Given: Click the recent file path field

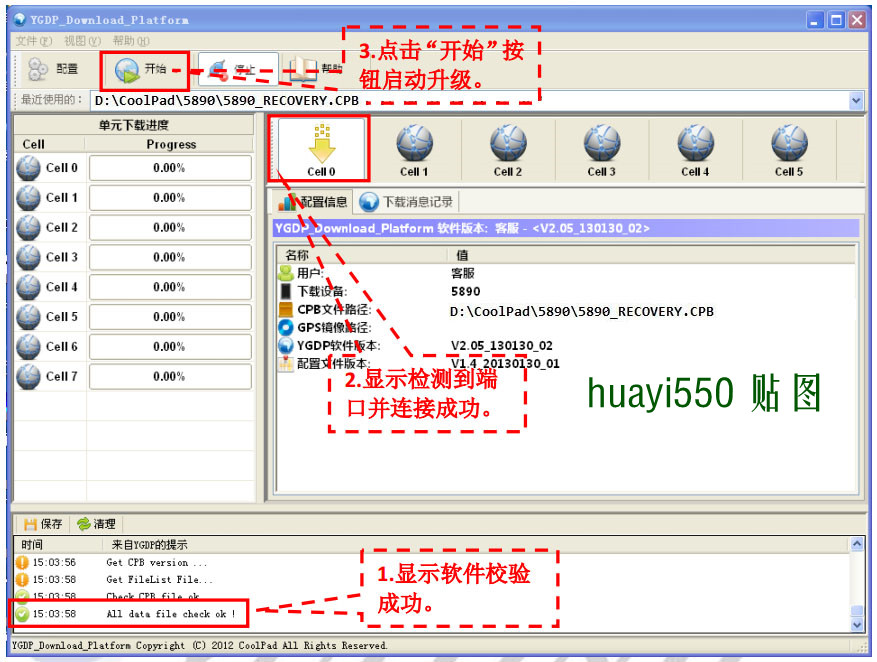Looking at the screenshot, I should click(x=470, y=101).
